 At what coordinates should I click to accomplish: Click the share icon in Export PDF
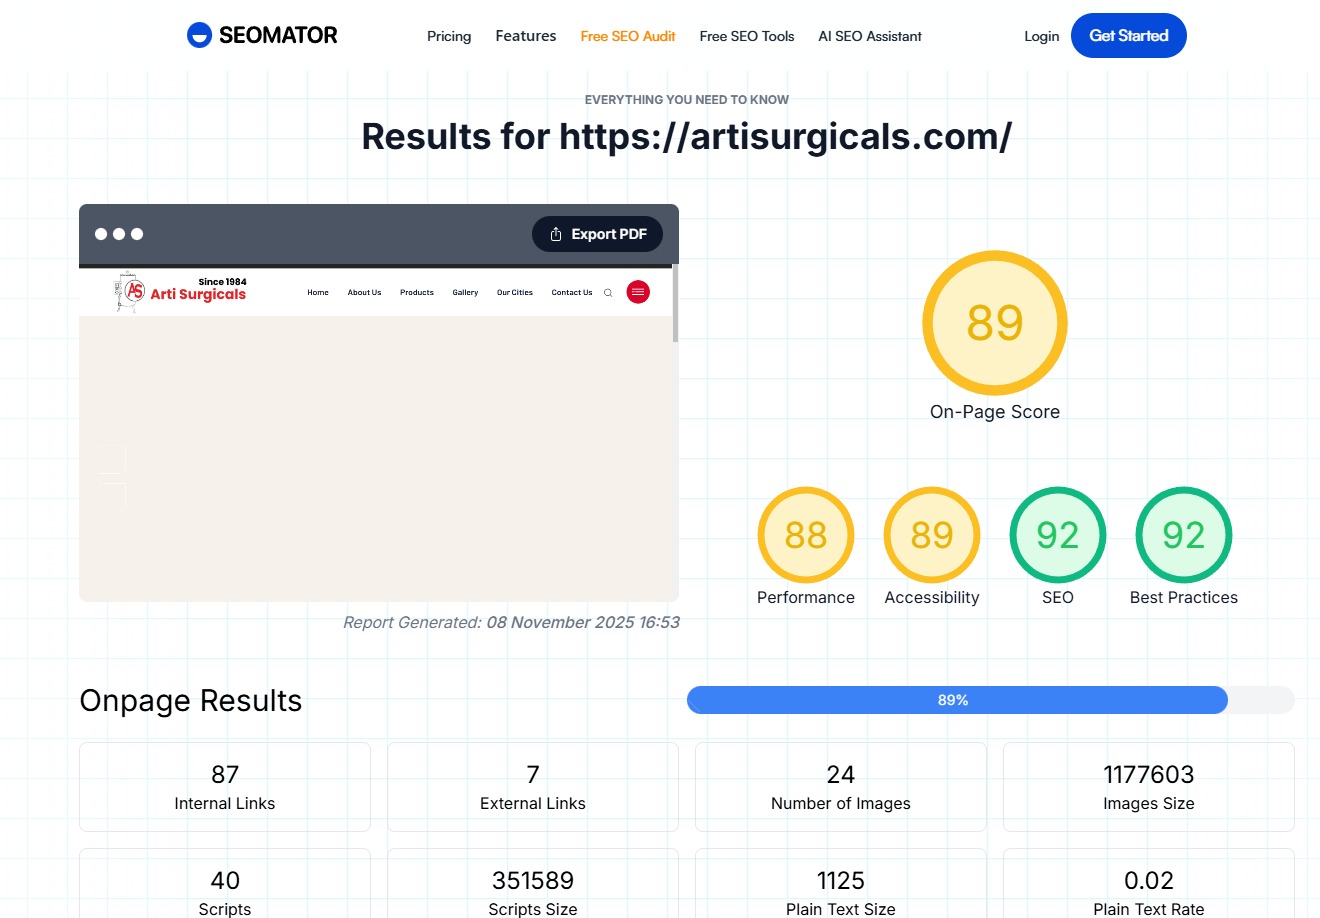(556, 234)
